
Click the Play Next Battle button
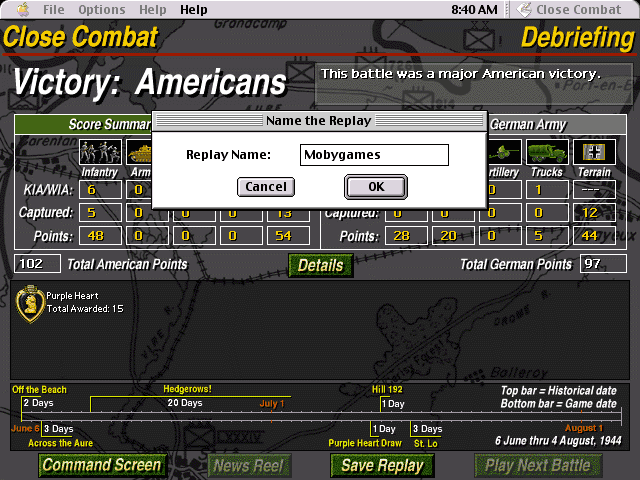click(538, 465)
